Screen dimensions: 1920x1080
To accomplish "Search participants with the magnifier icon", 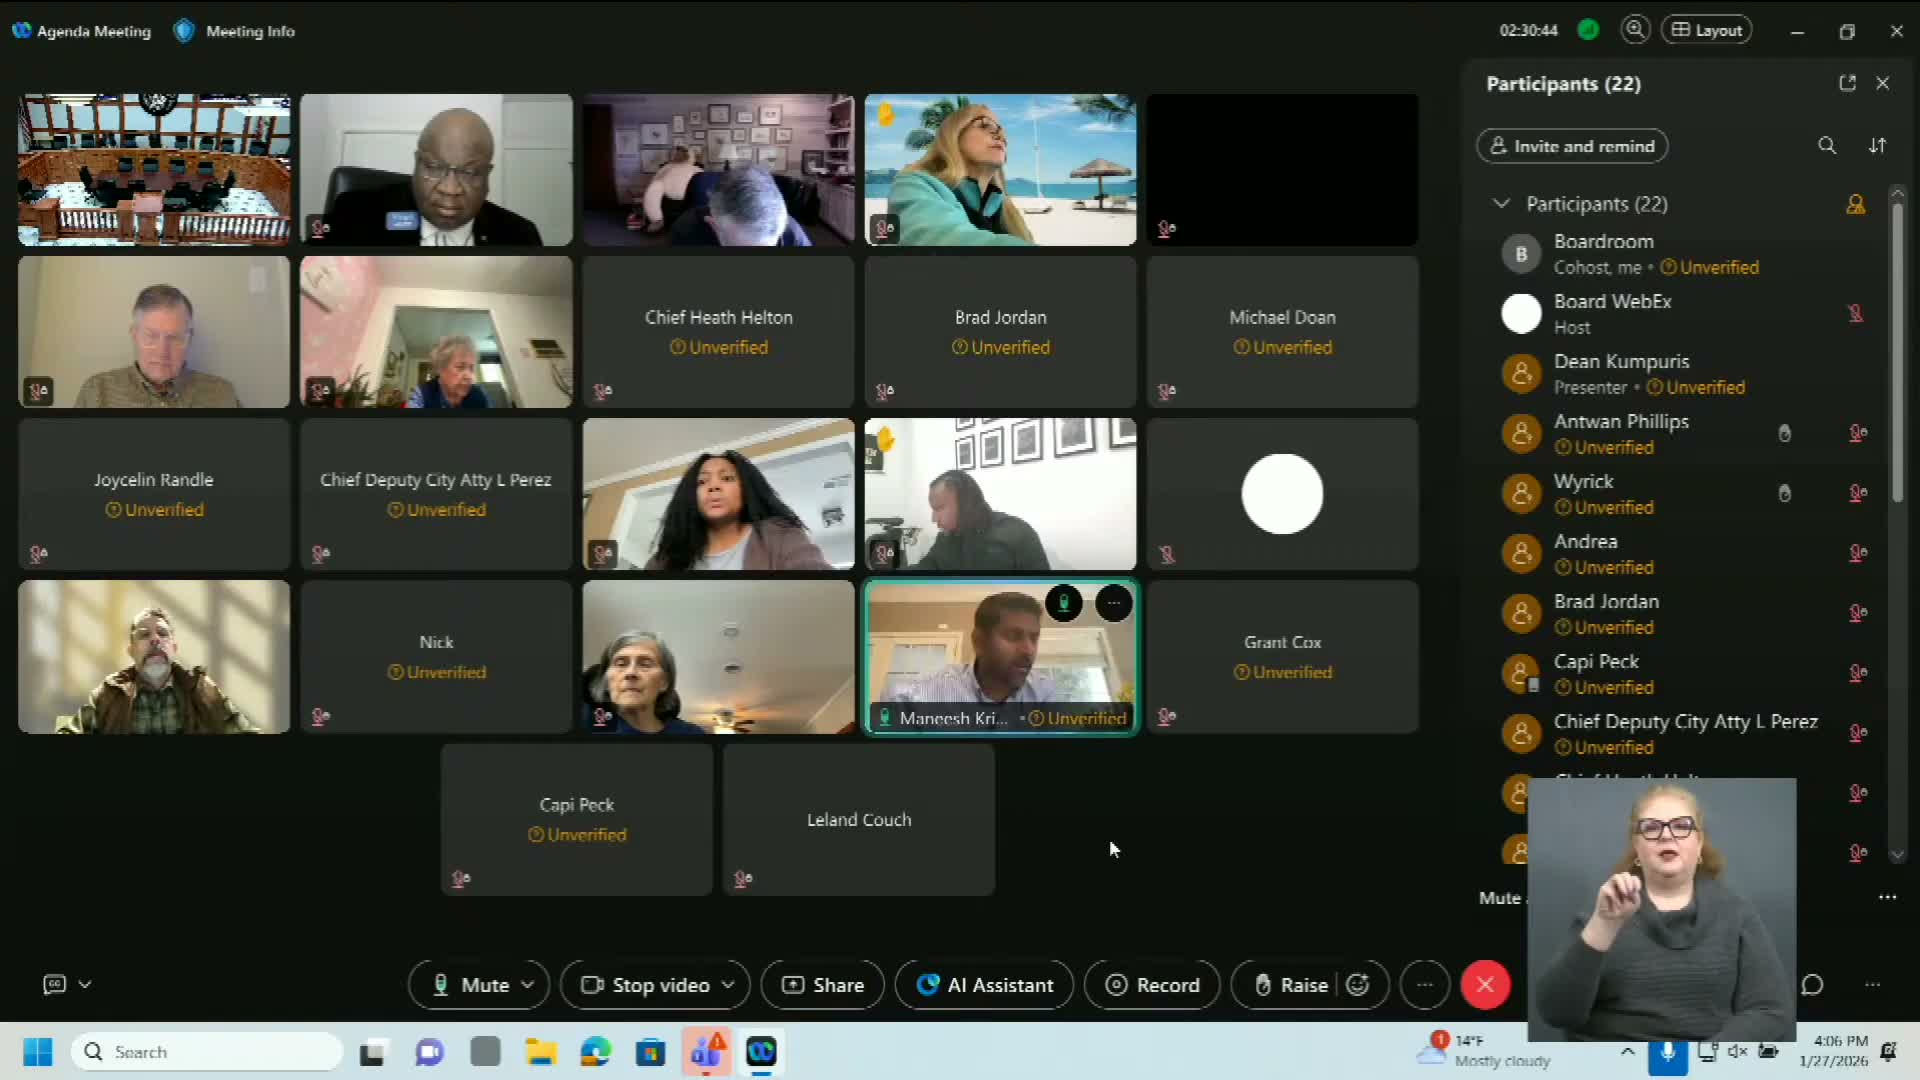I will tap(1826, 146).
